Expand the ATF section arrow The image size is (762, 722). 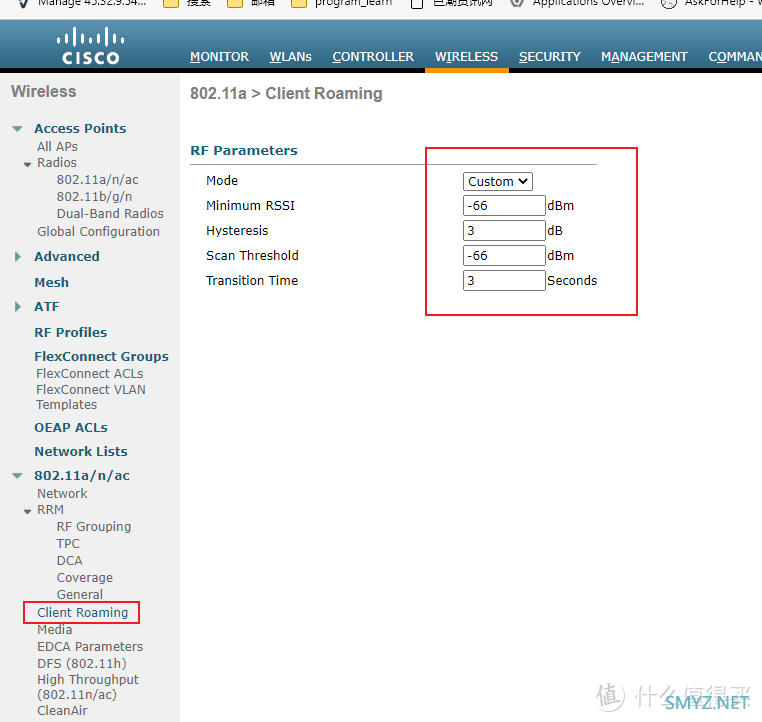(x=18, y=307)
